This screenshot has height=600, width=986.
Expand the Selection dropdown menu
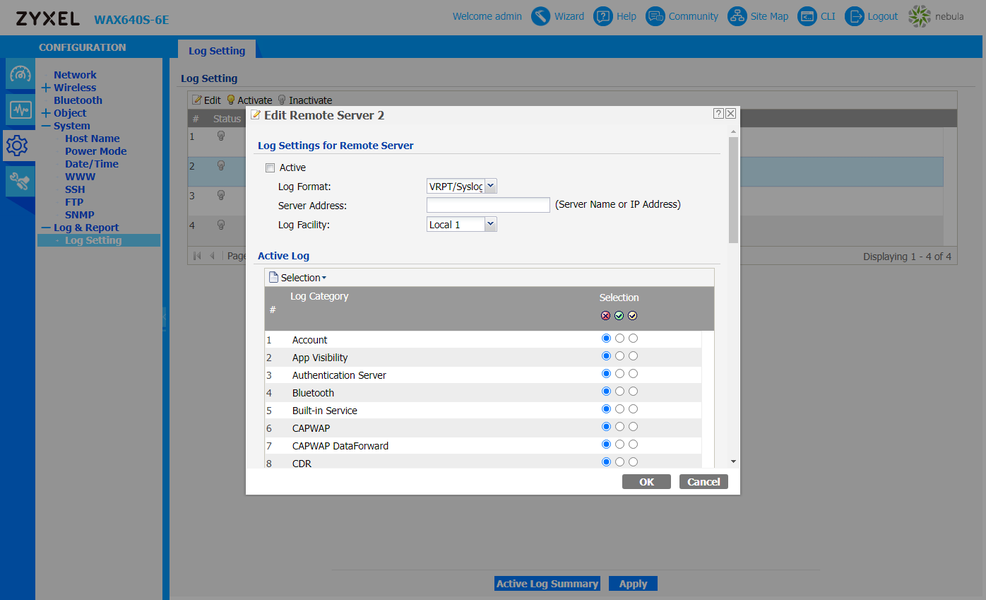298,277
